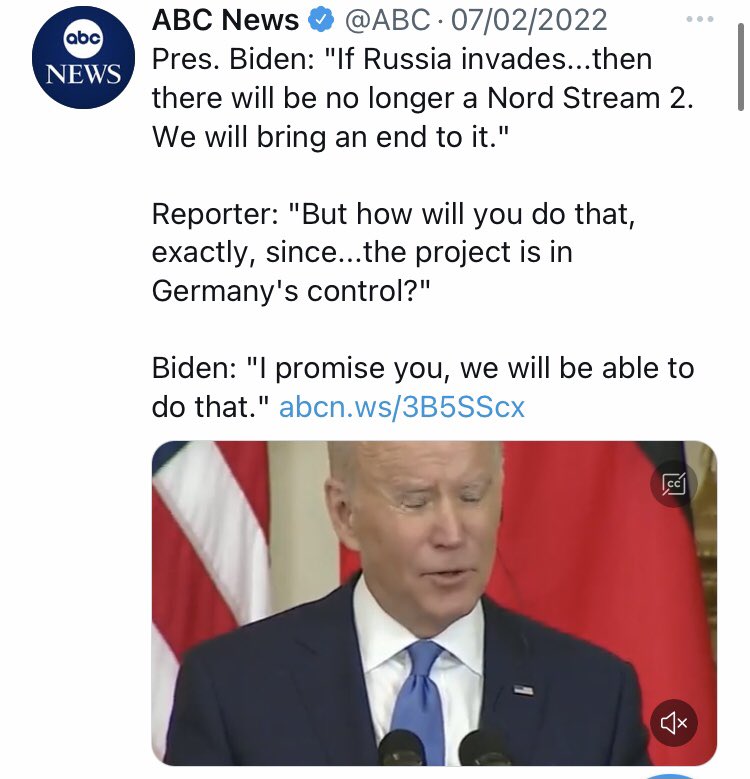Open the three-dot more options menu
This screenshot has height=779, width=750.
tap(699, 19)
